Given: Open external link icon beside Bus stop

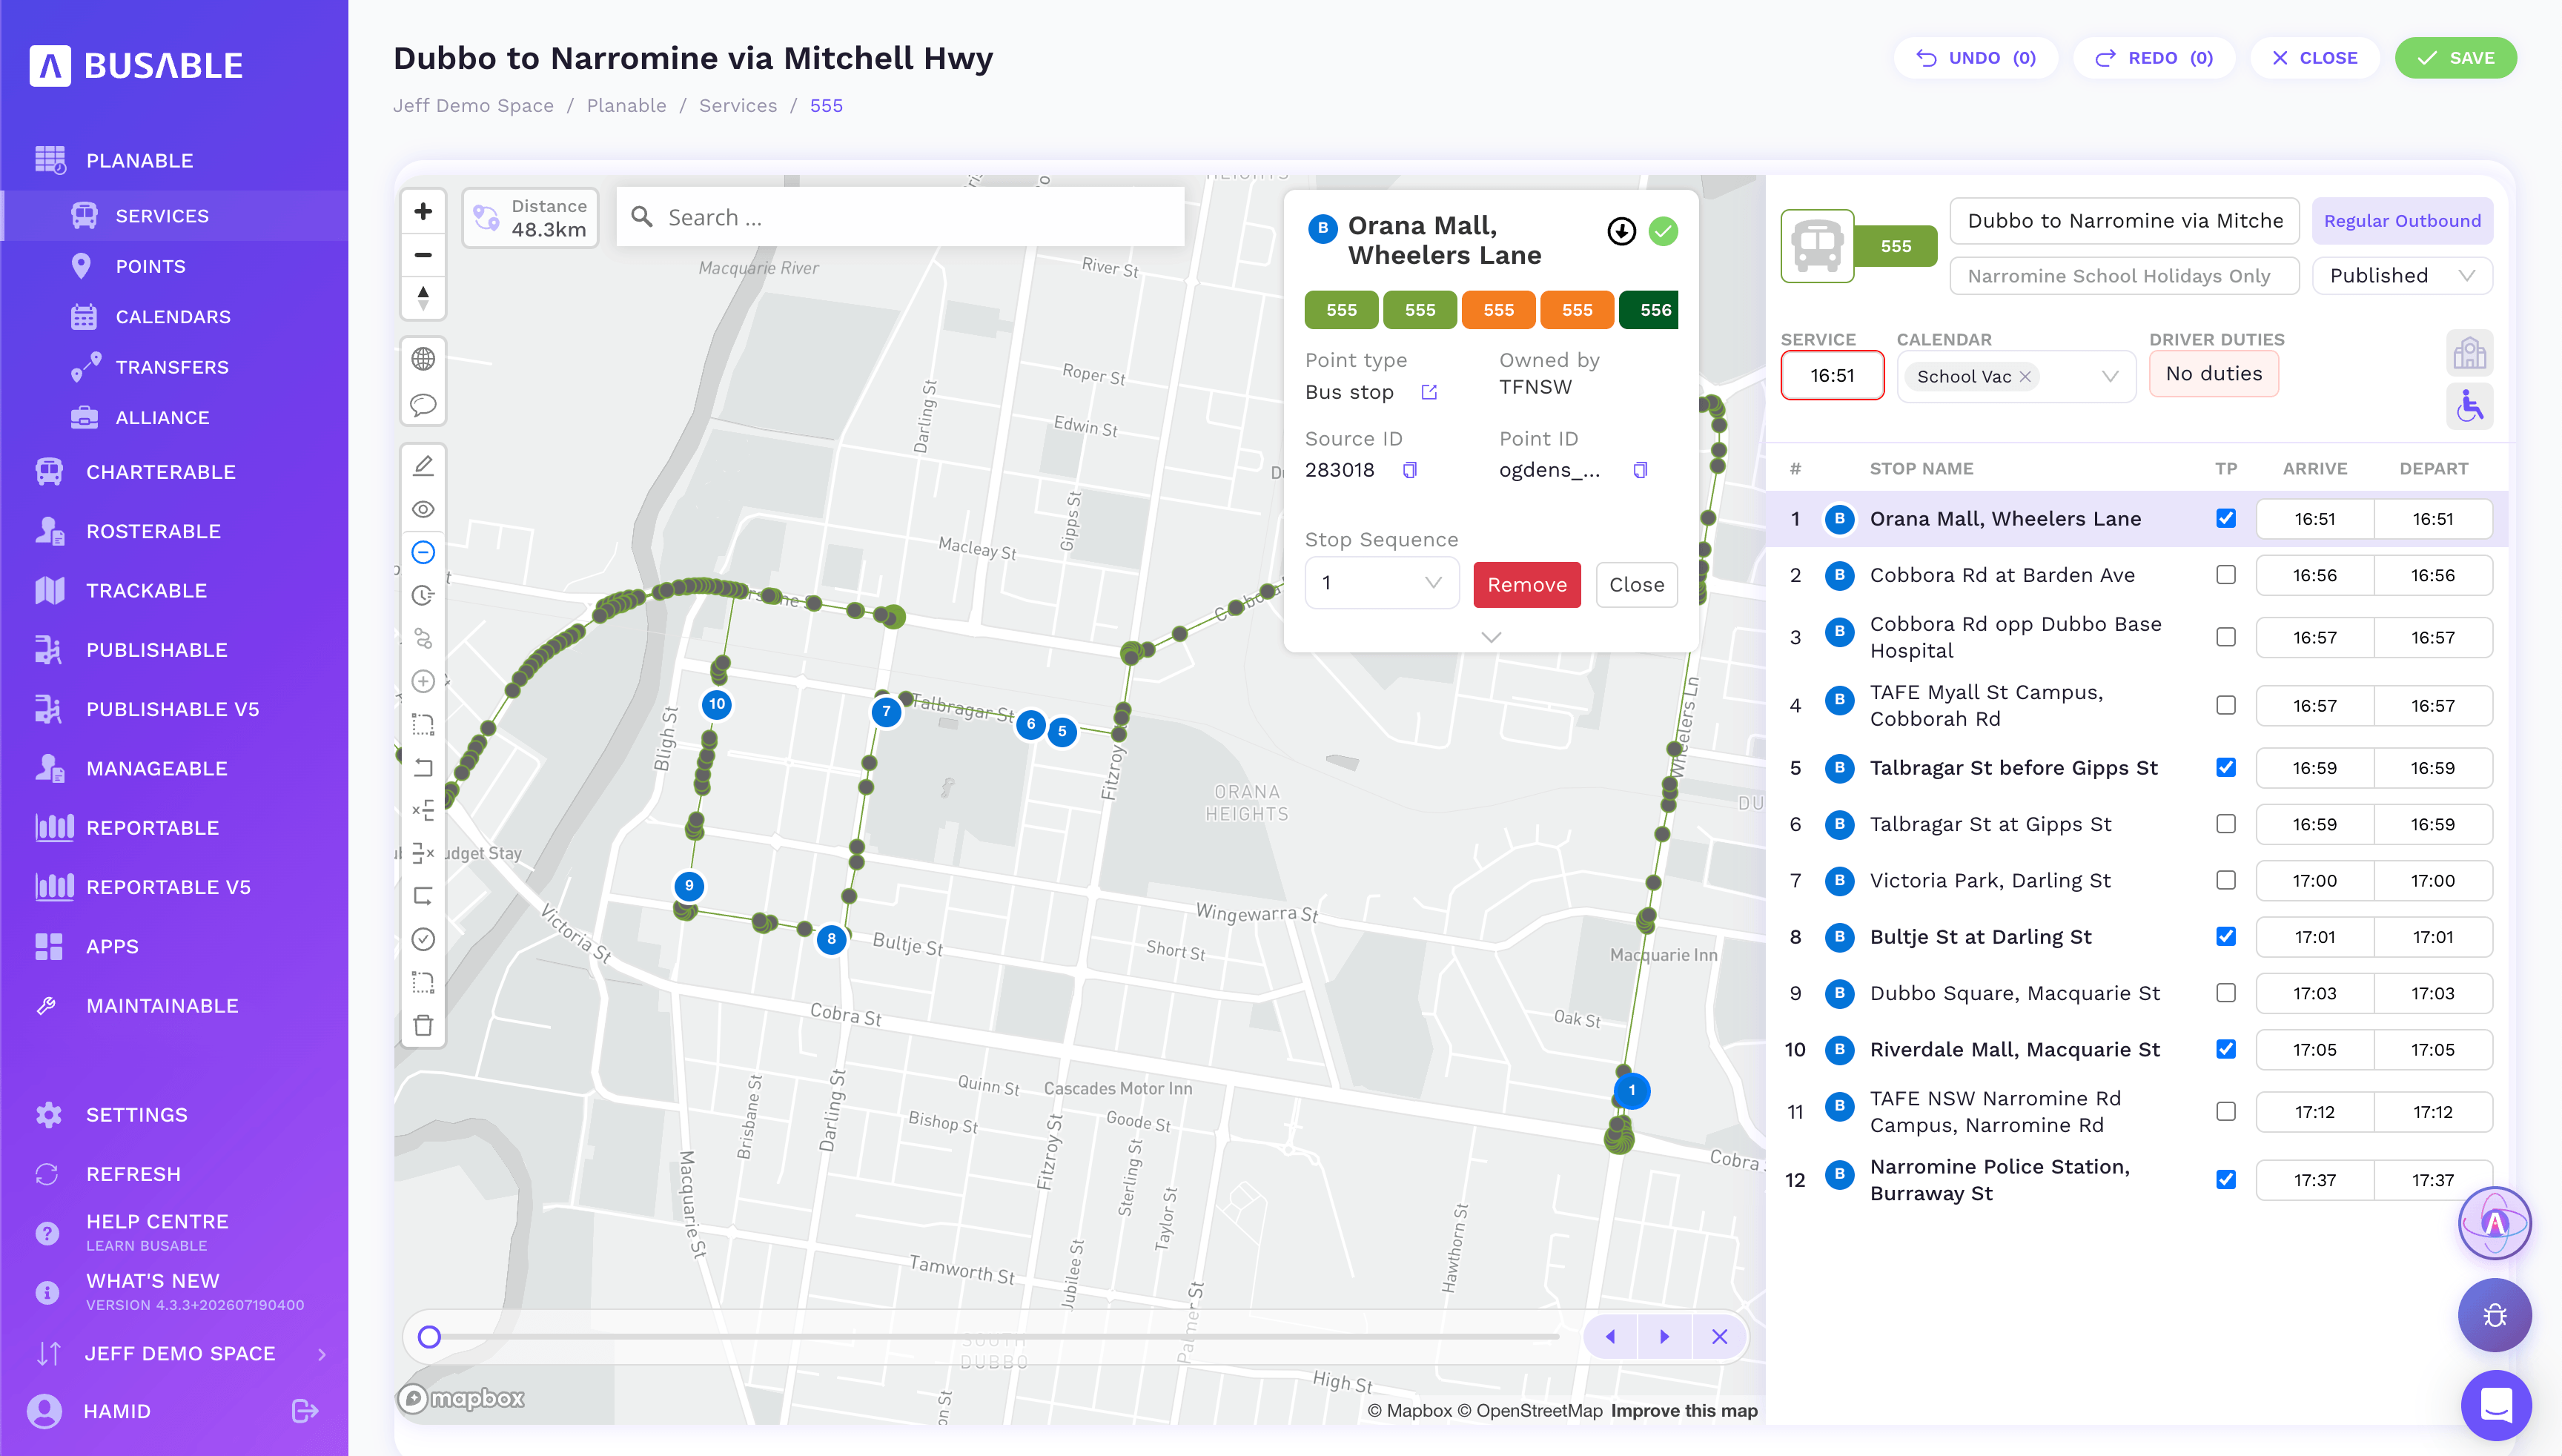Looking at the screenshot, I should [1429, 392].
